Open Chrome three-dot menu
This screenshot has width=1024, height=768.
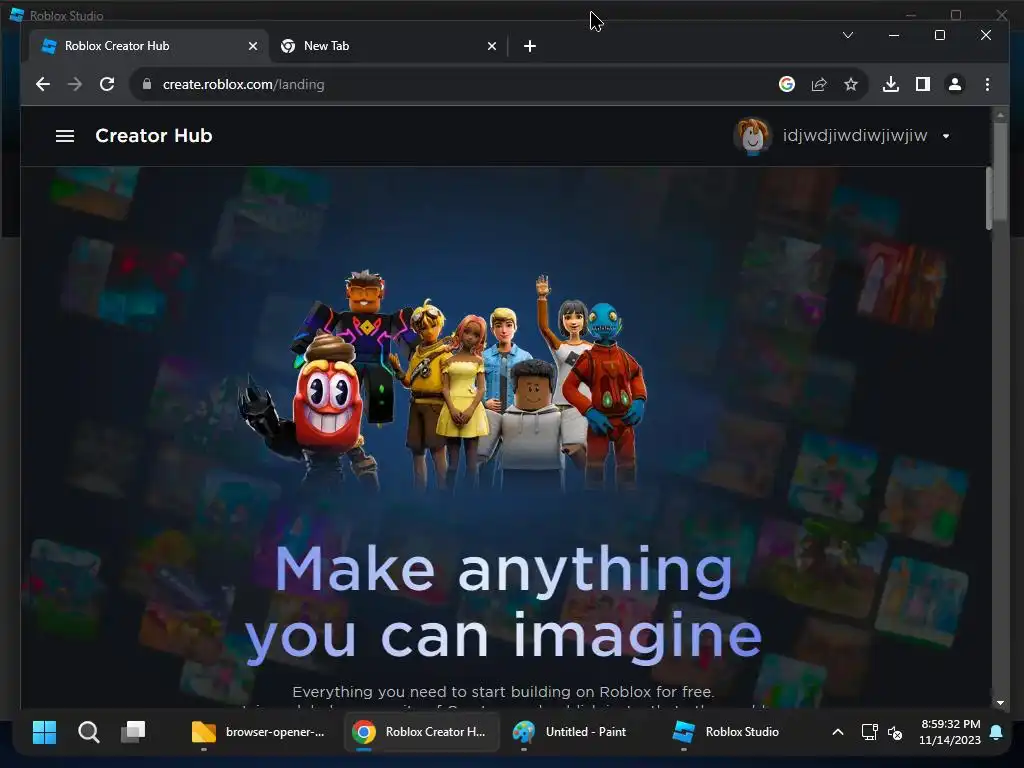click(x=987, y=84)
